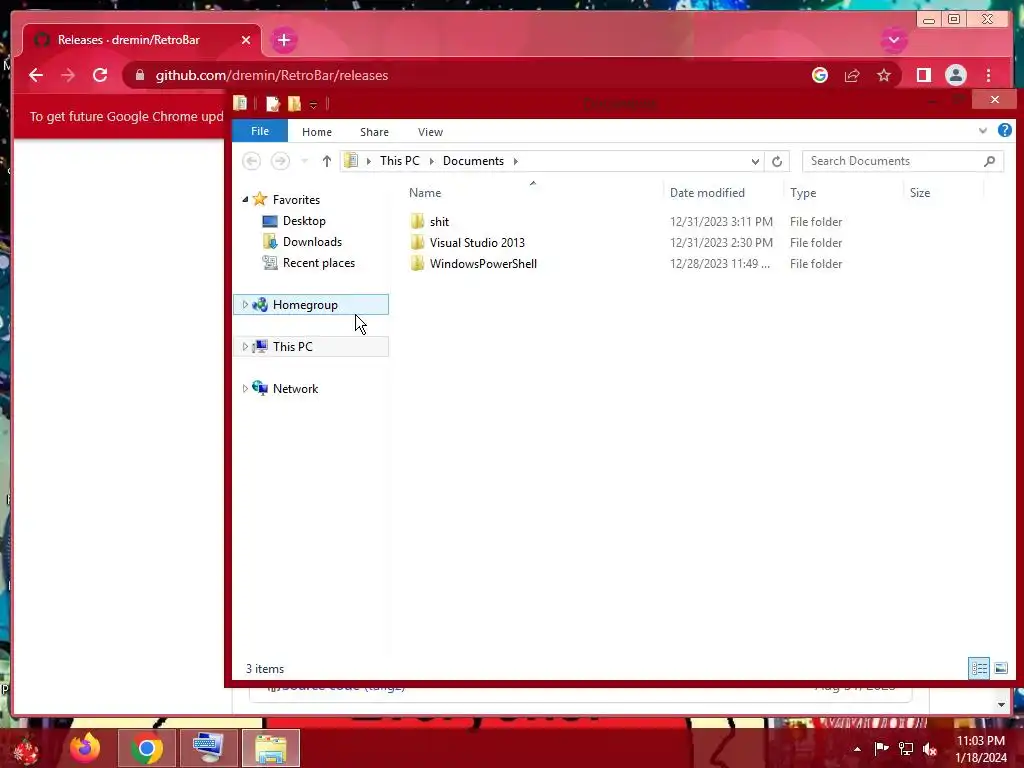Go up one folder level

tap(327, 161)
